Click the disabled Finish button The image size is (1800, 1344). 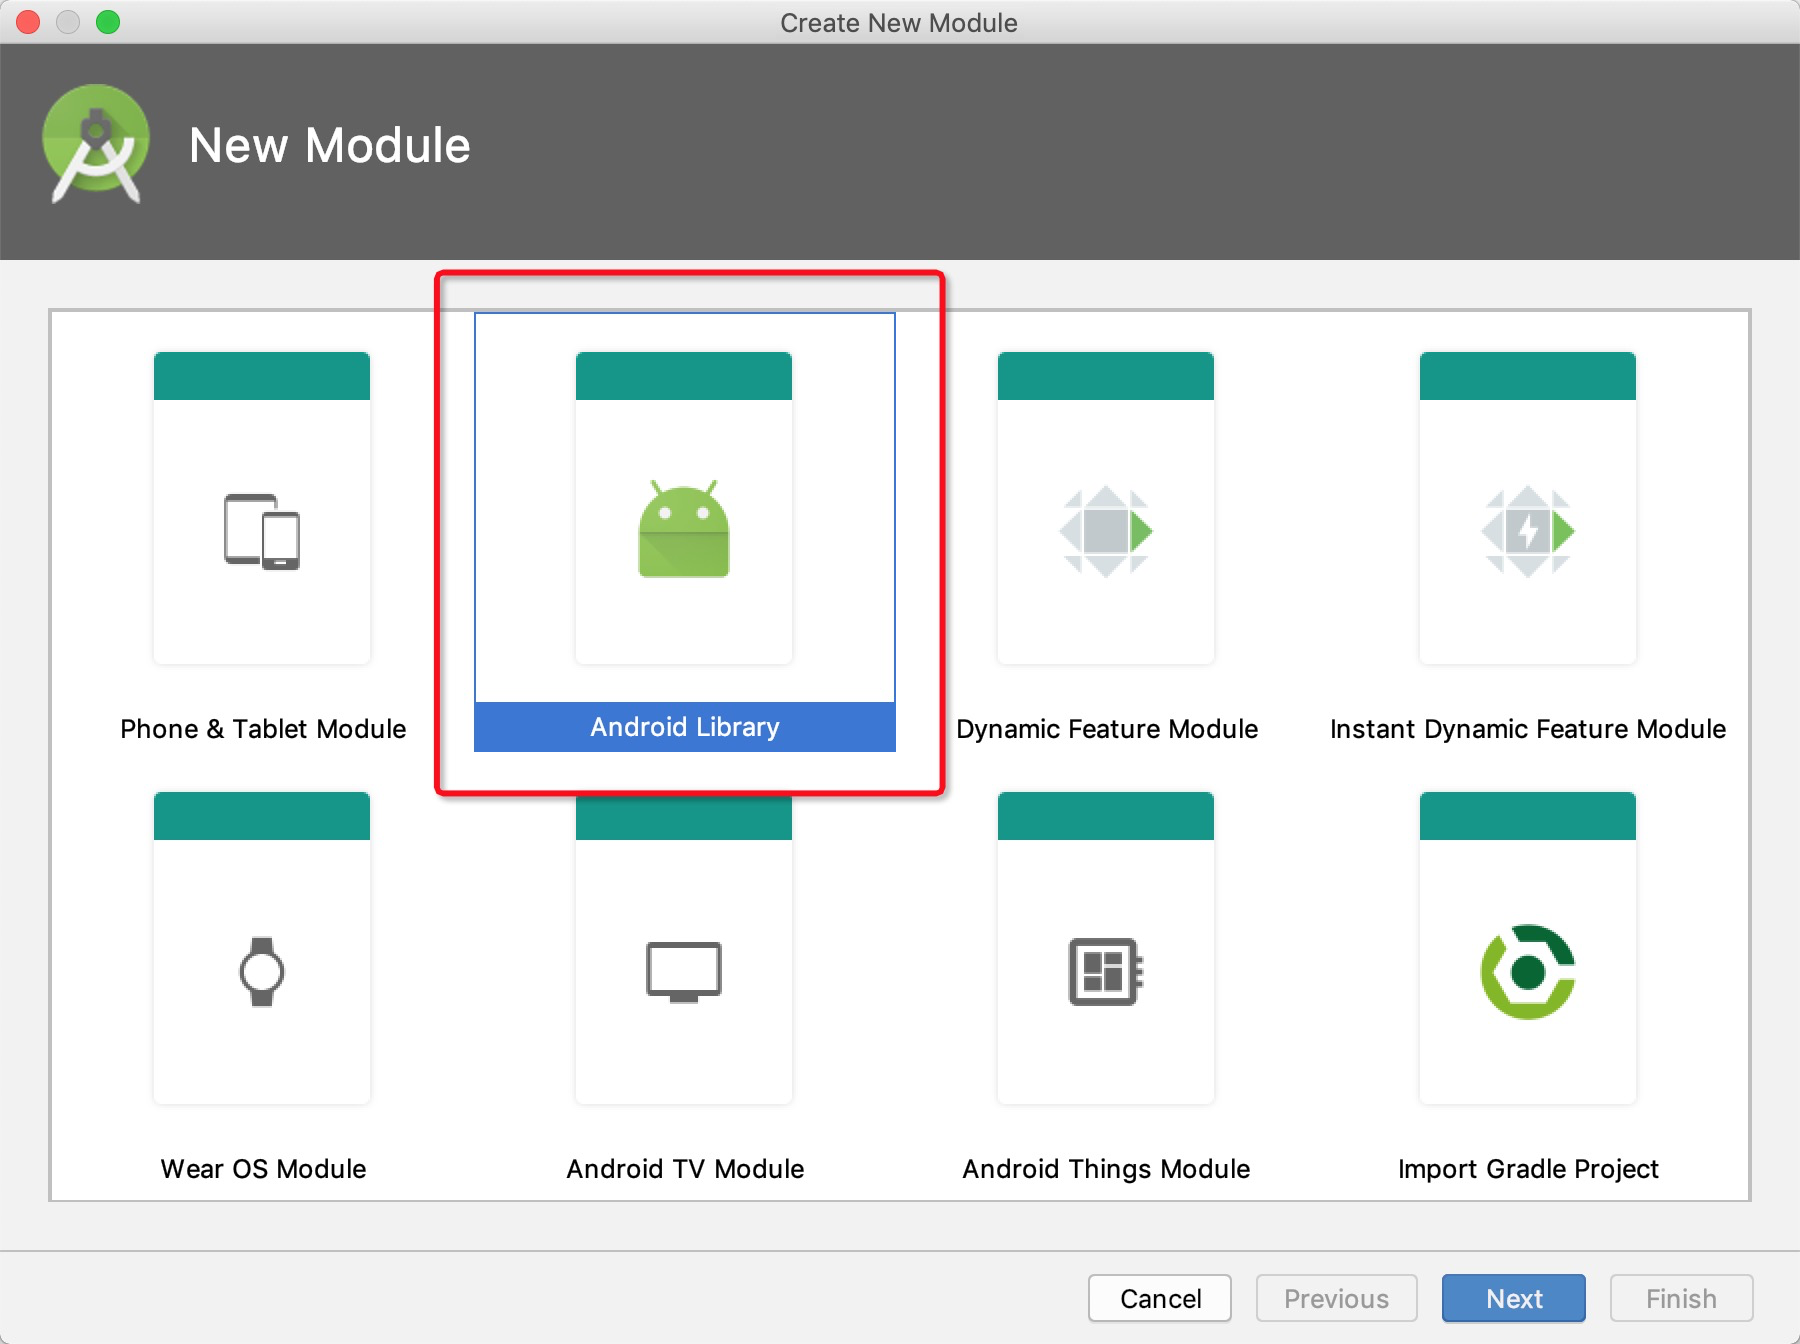click(x=1682, y=1298)
